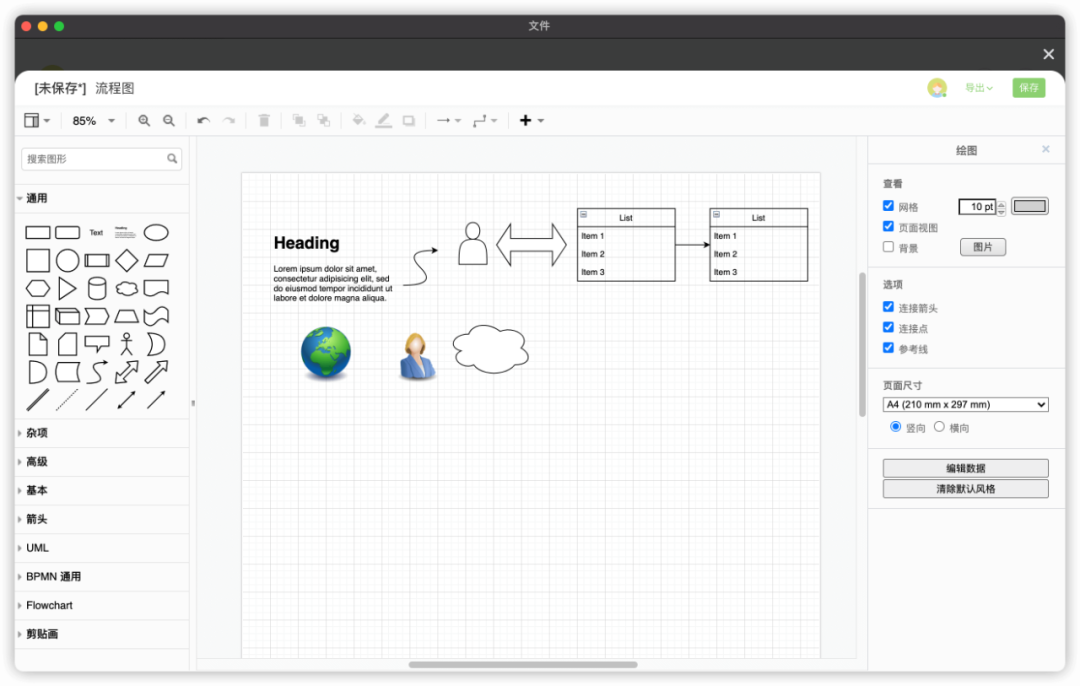Expand the 杂项 shapes section
This screenshot has height=686, width=1080.
[102, 433]
